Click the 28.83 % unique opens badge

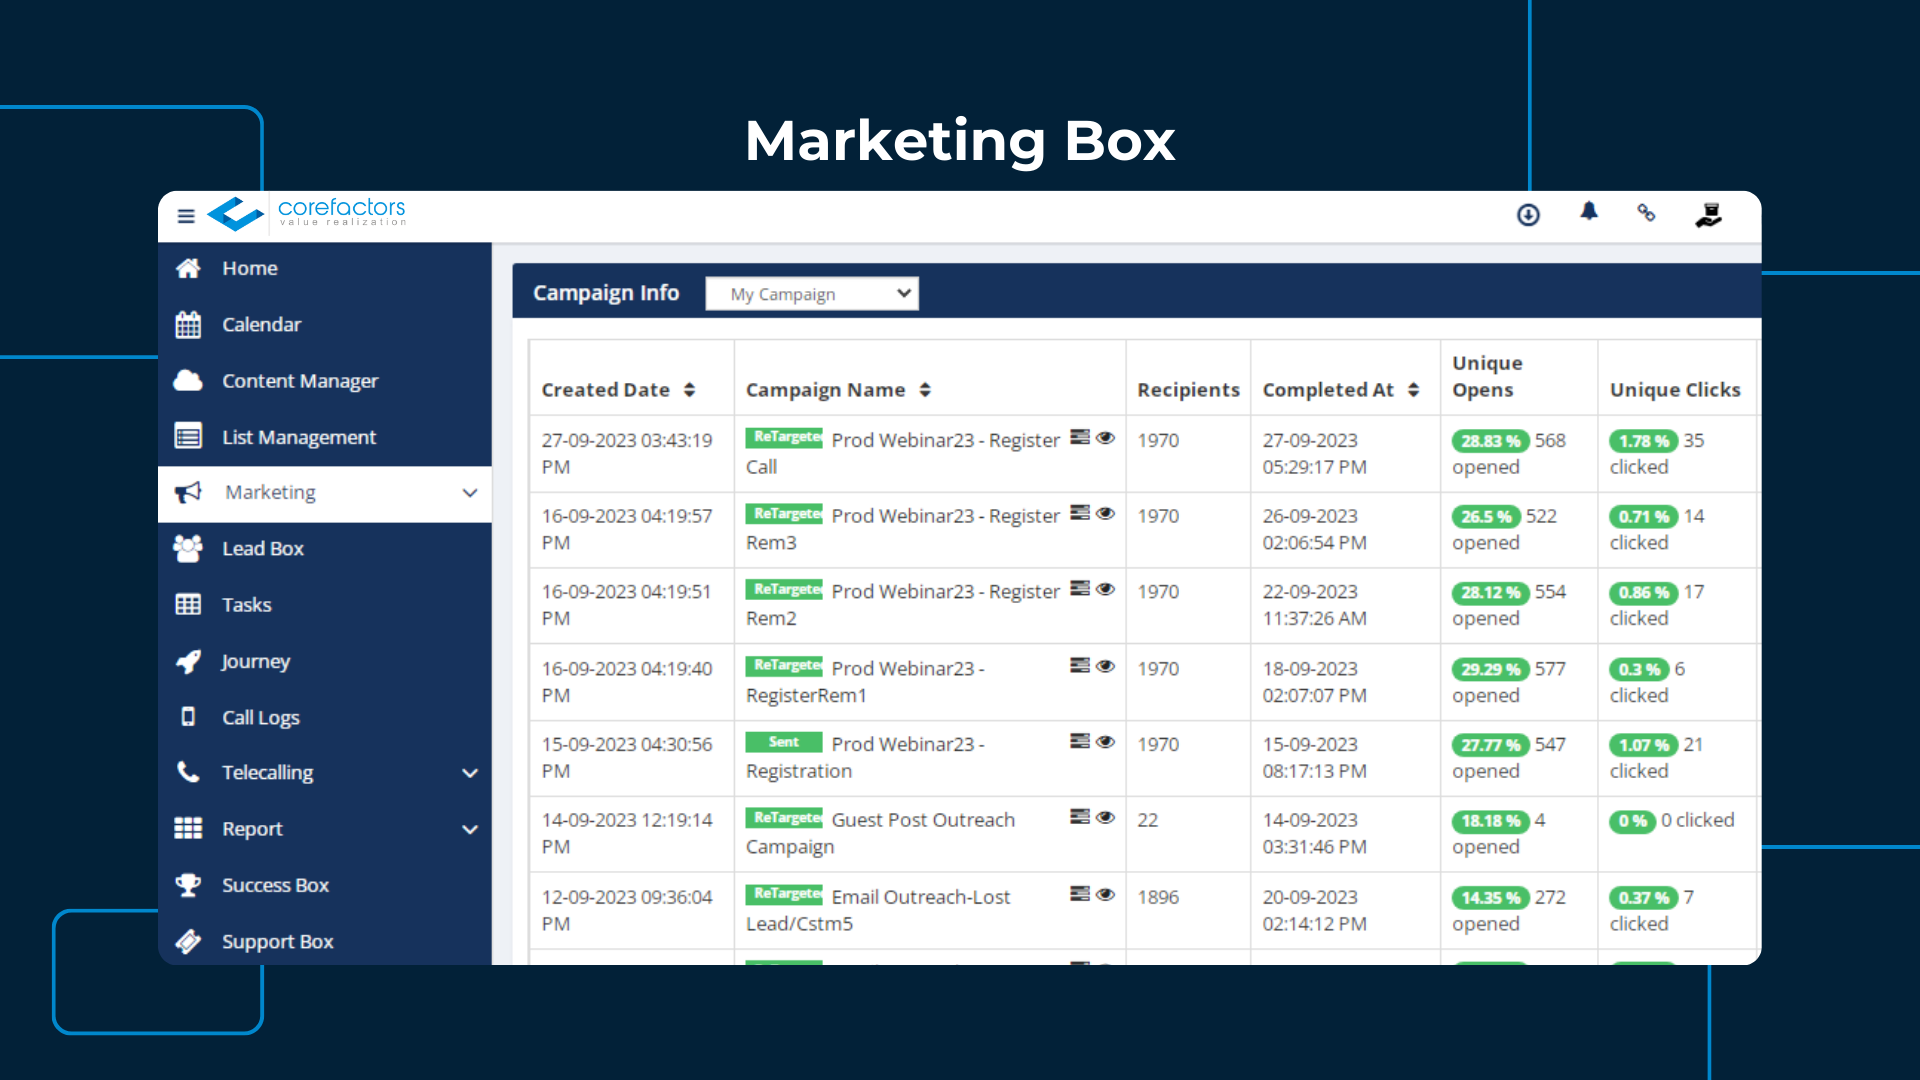[1489, 441]
